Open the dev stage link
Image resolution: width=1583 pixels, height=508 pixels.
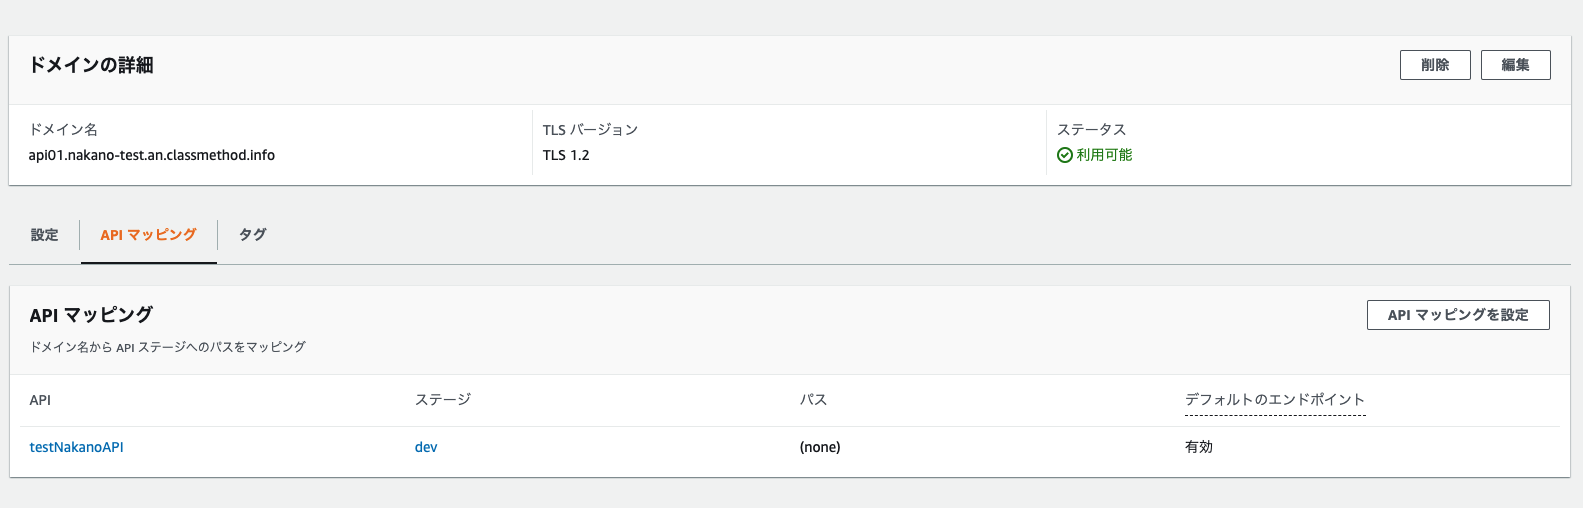pyautogui.click(x=426, y=447)
